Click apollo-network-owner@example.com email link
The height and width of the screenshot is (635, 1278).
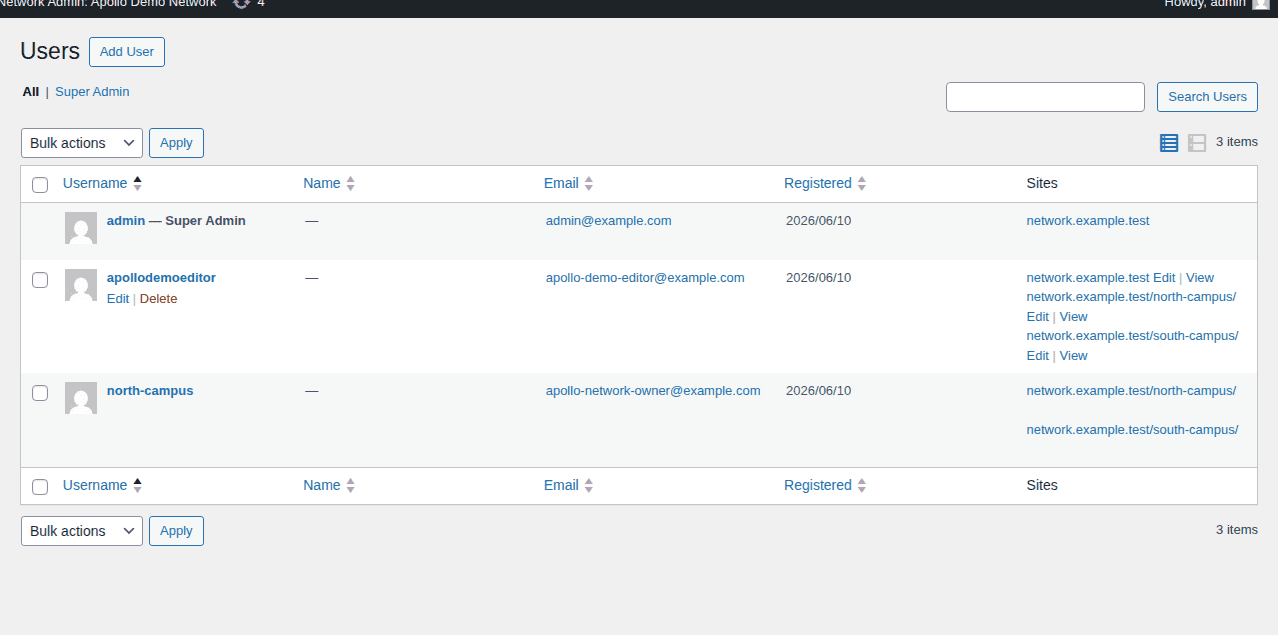(x=653, y=391)
